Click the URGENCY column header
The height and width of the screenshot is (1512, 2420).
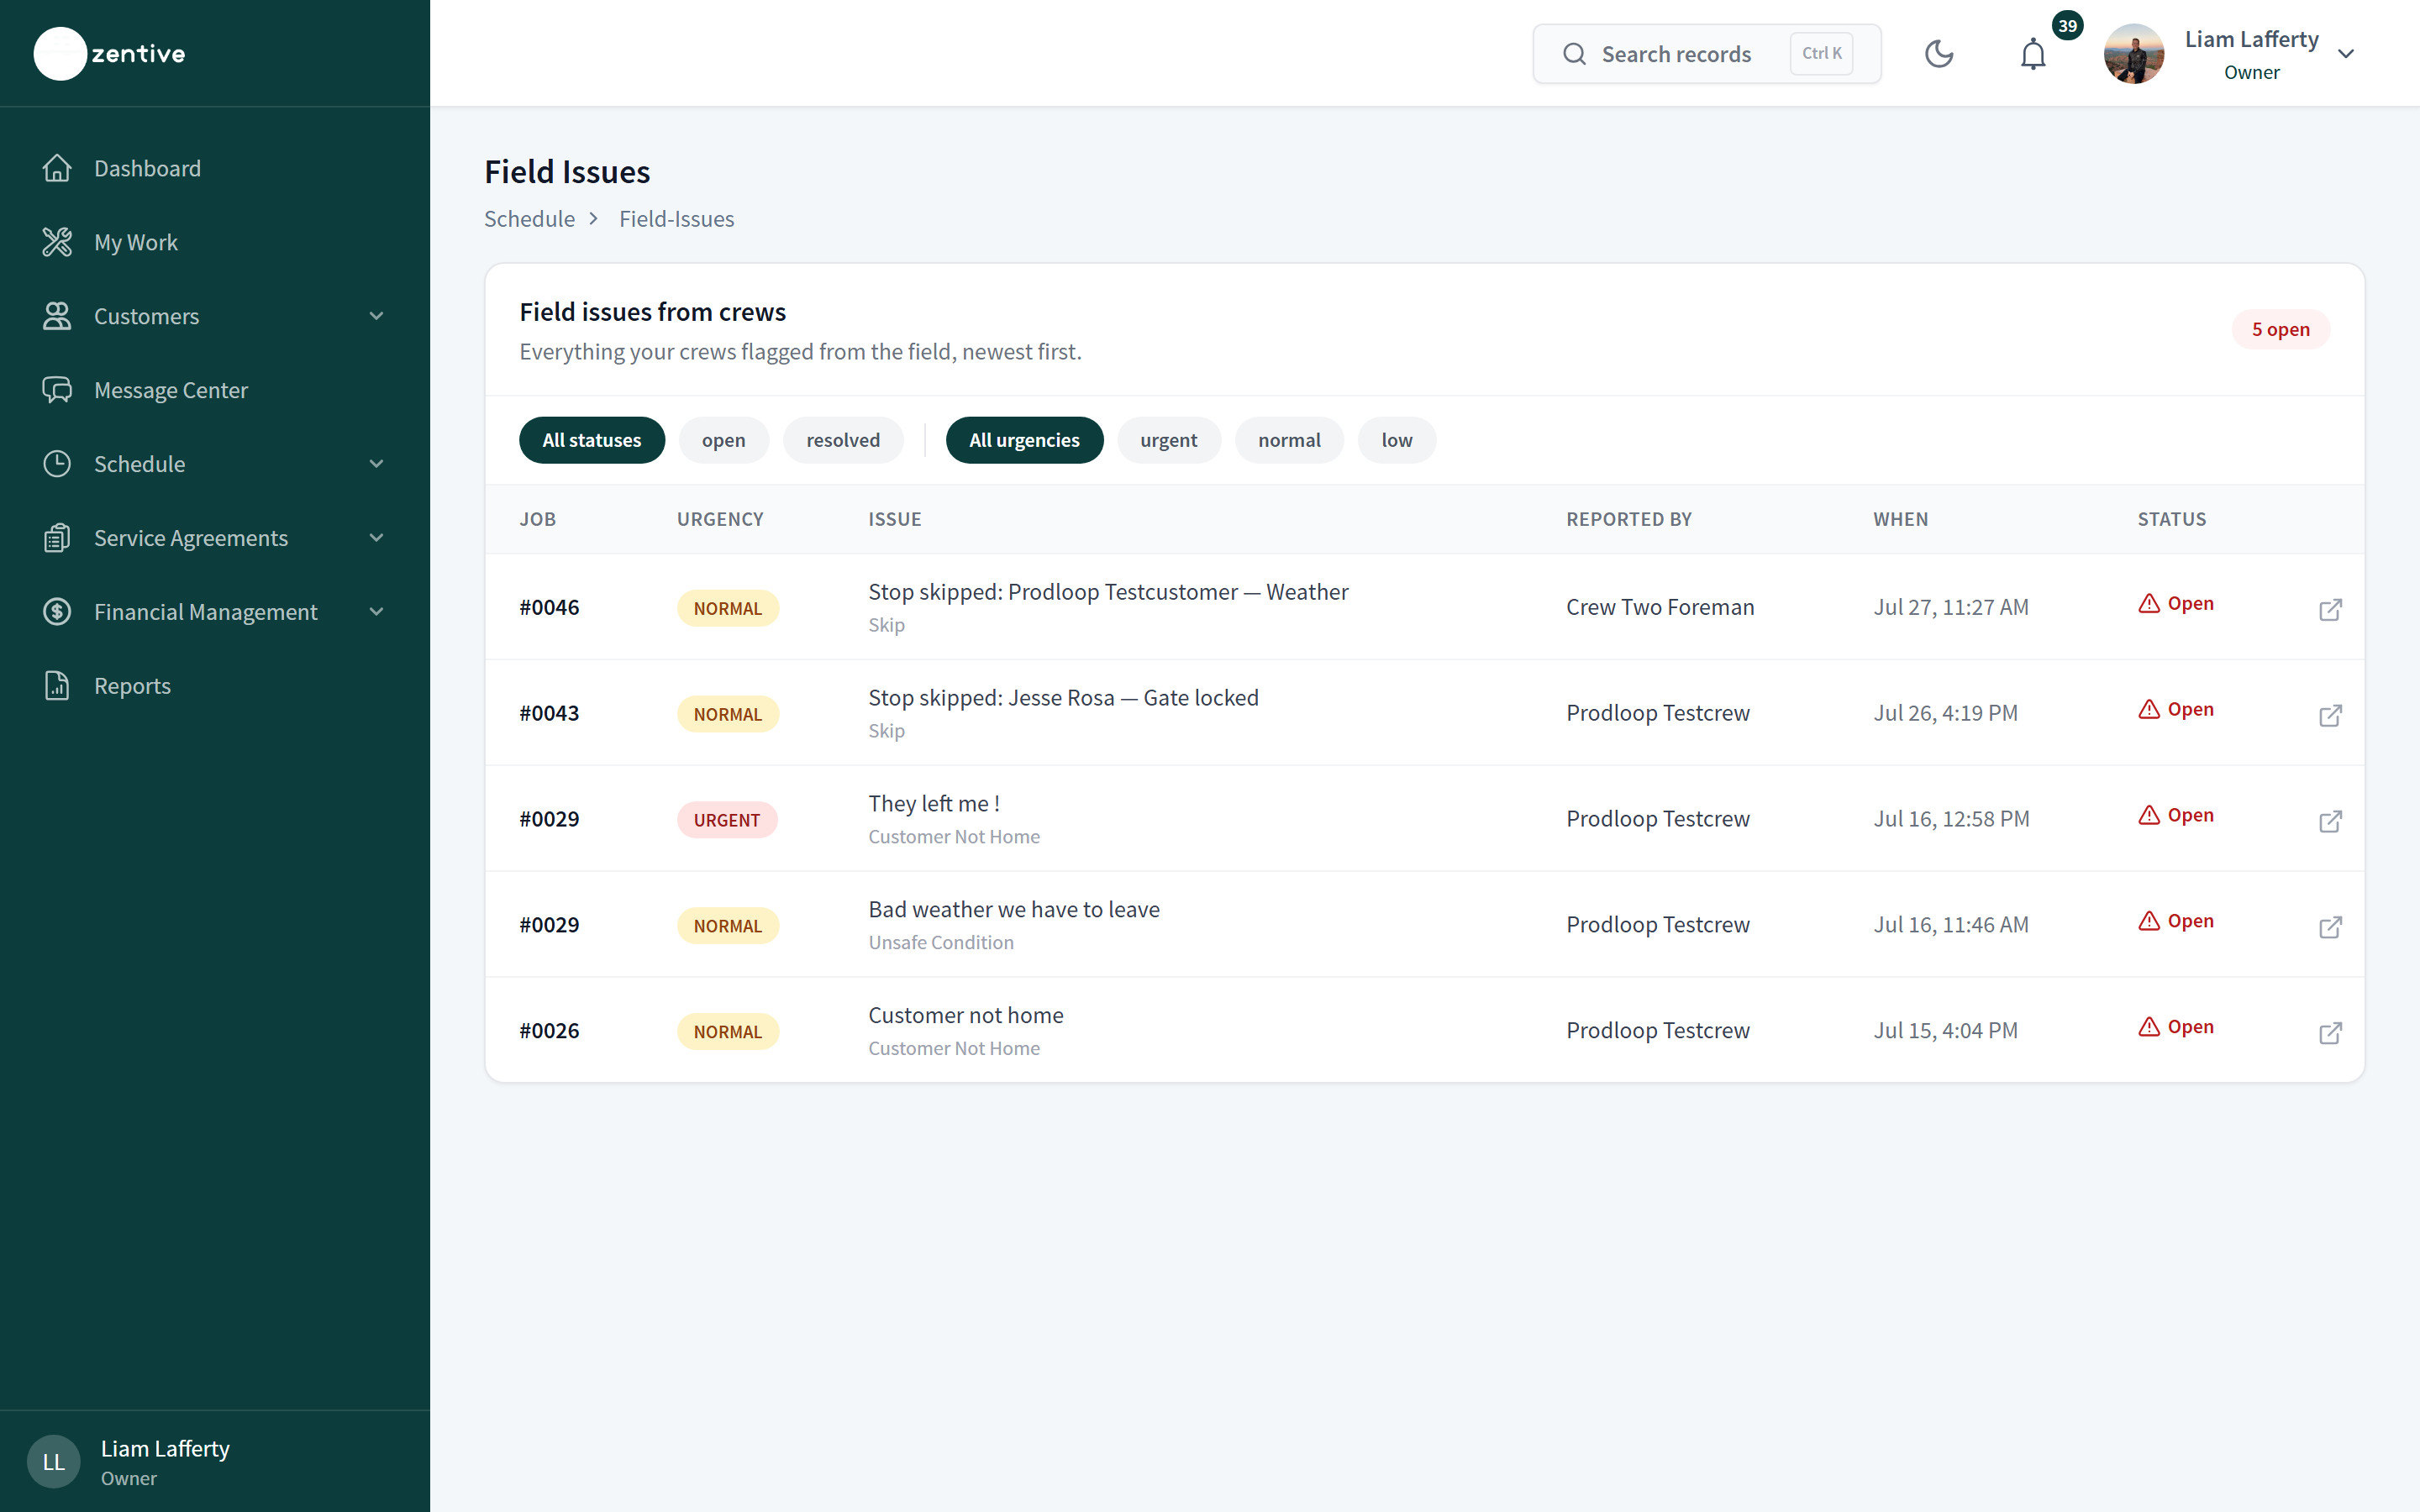pyautogui.click(x=720, y=519)
